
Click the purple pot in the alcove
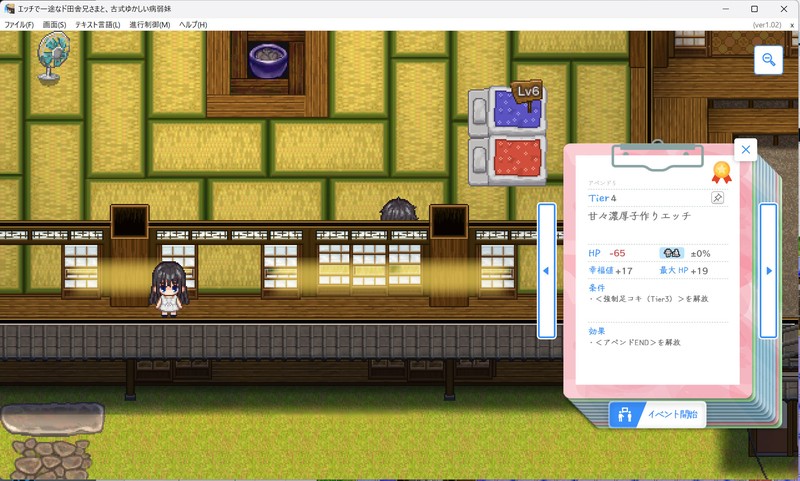coord(267,58)
